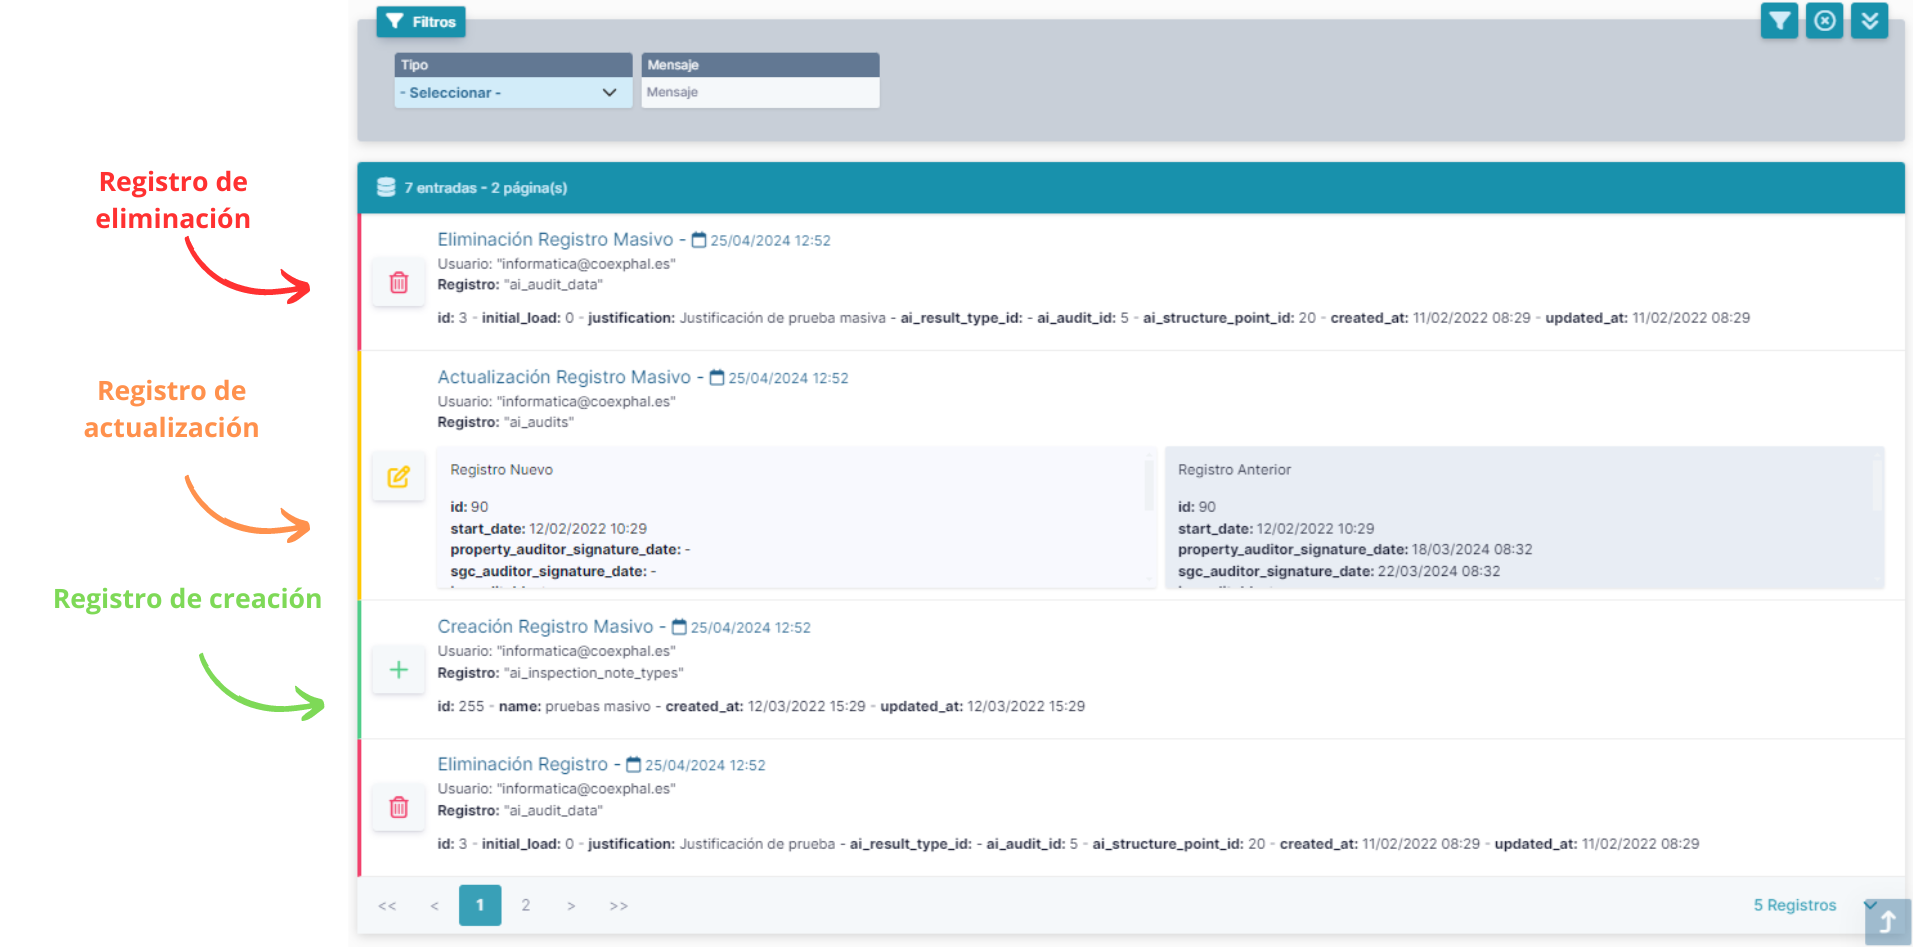Open the 5 Registros page size dropdown
The height and width of the screenshot is (947, 1913).
click(1810, 905)
